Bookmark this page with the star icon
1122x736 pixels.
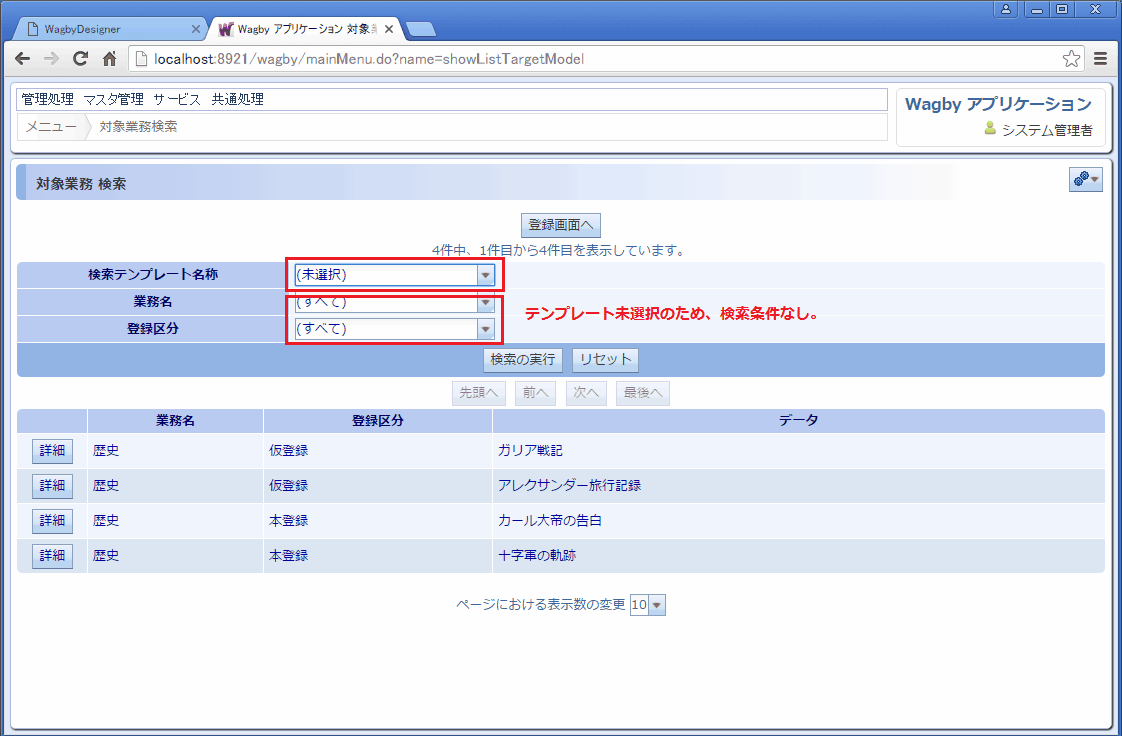coord(1071,59)
